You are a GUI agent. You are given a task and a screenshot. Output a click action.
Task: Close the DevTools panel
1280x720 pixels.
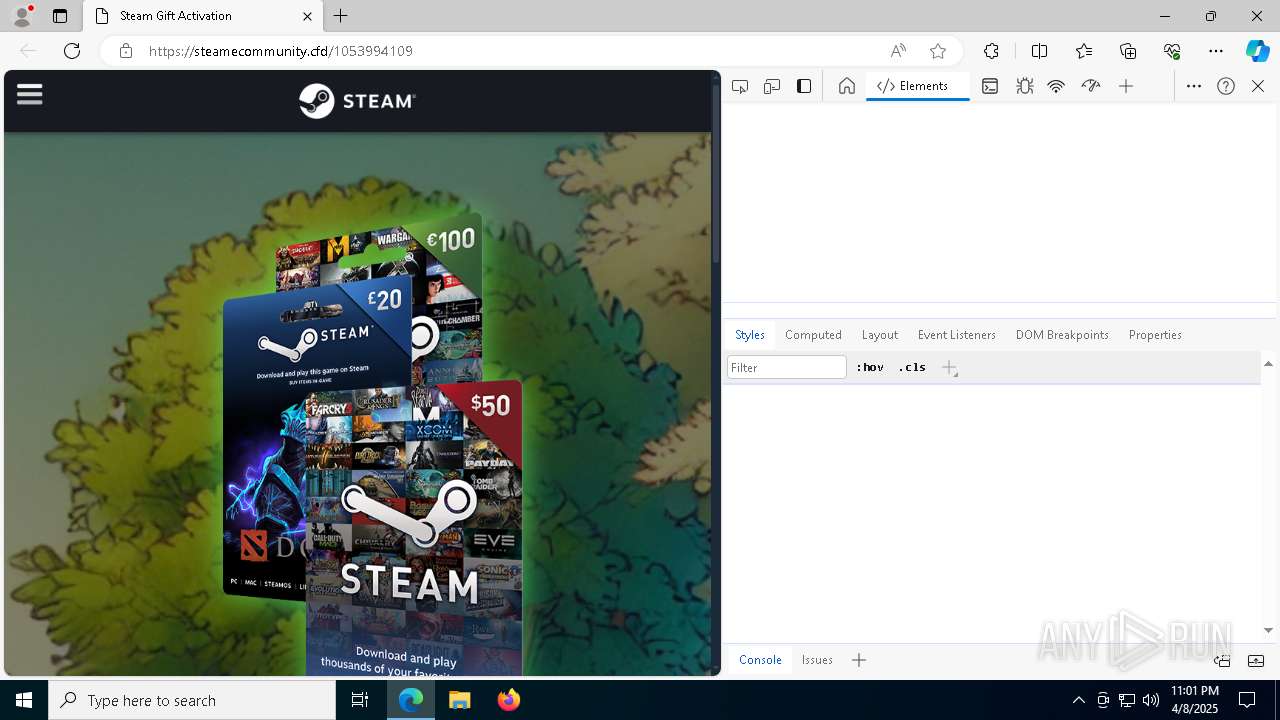click(1258, 86)
